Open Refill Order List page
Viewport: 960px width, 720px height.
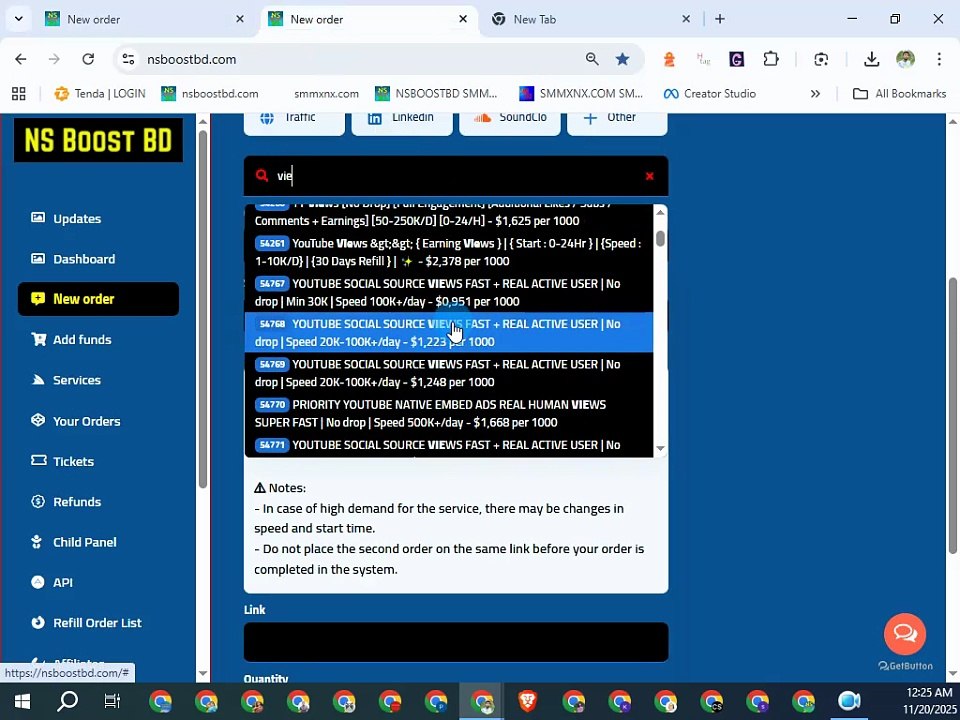tap(86, 623)
